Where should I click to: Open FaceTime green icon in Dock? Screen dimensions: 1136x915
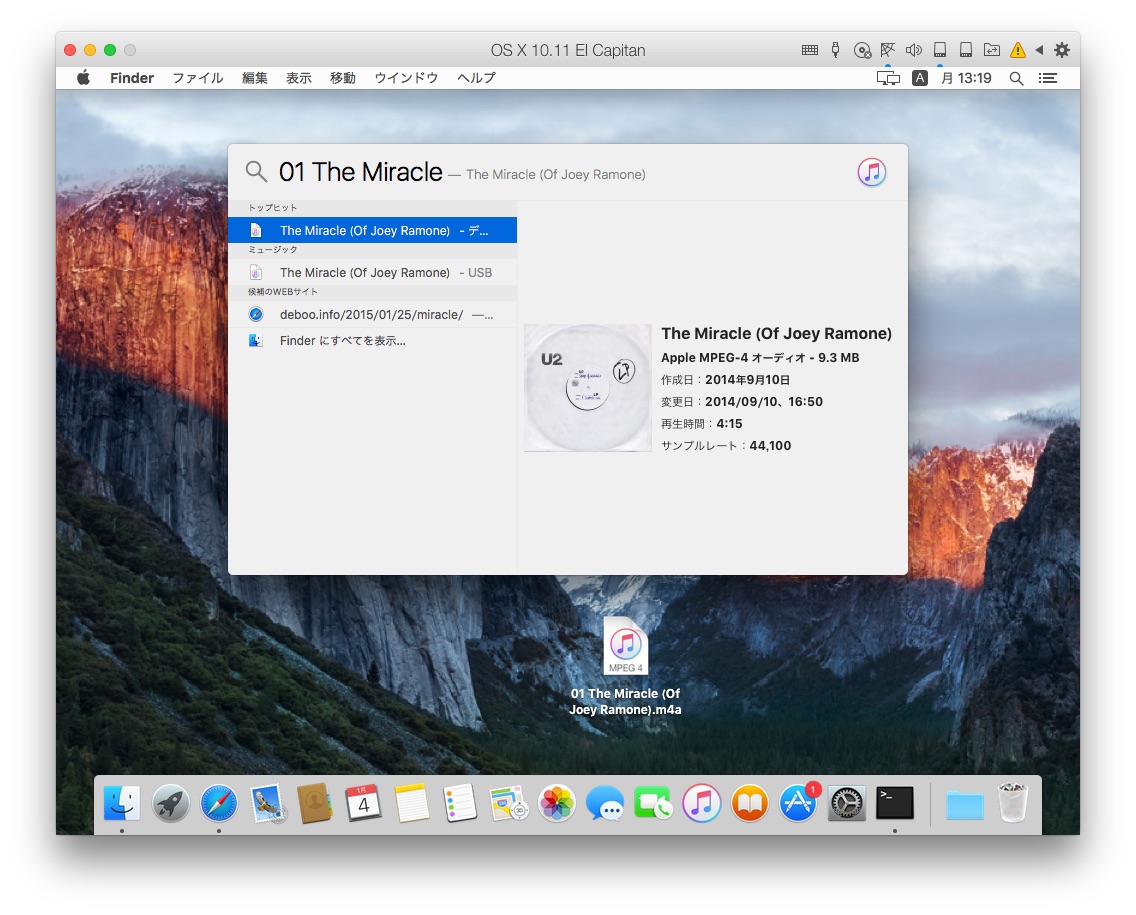[653, 803]
